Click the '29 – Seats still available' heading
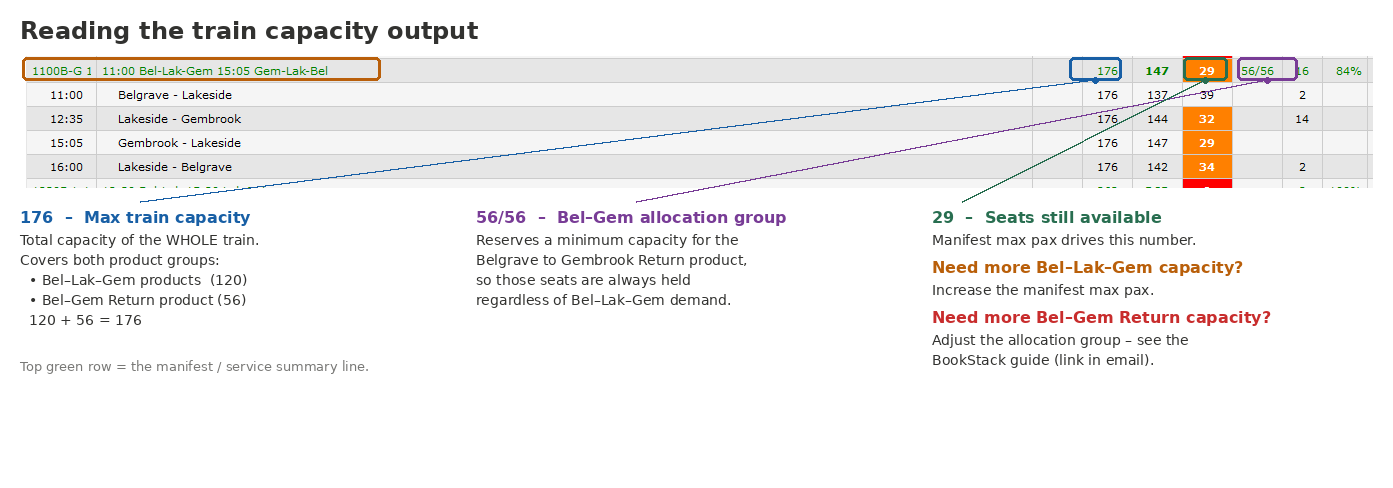 [1047, 218]
